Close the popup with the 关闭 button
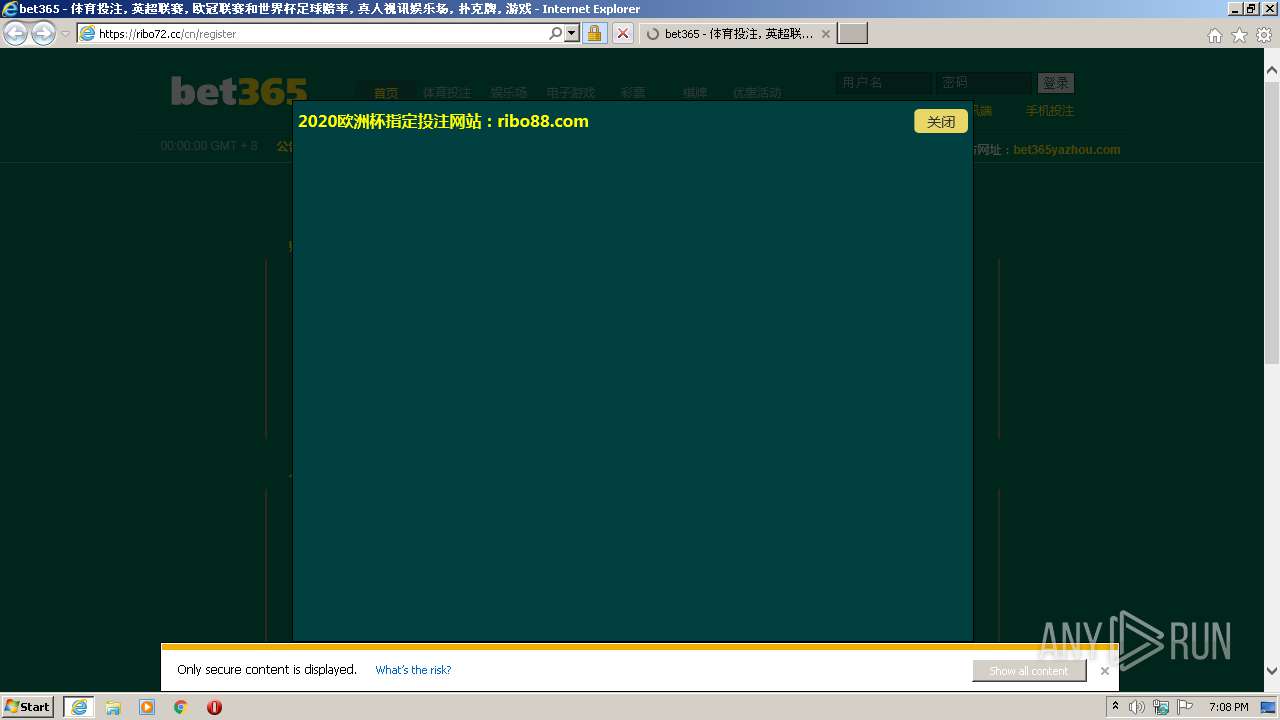The image size is (1280, 720). click(x=940, y=121)
